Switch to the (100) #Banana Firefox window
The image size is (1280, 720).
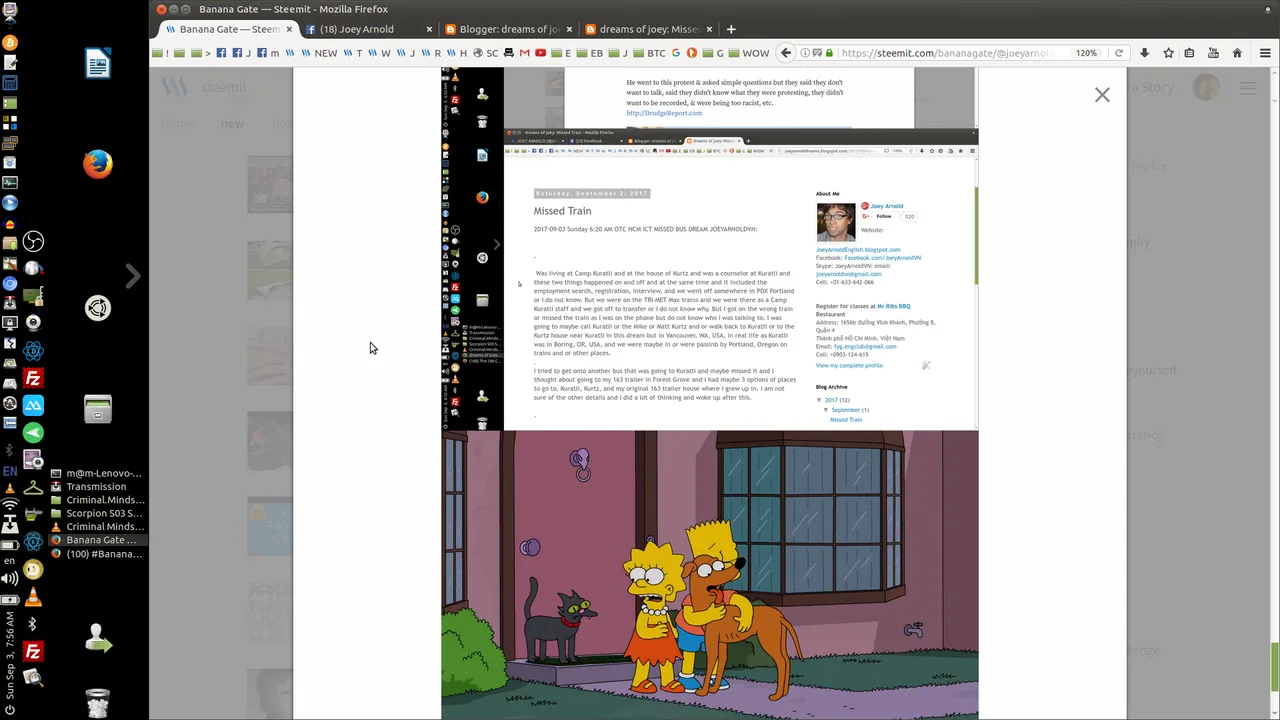click(97, 553)
